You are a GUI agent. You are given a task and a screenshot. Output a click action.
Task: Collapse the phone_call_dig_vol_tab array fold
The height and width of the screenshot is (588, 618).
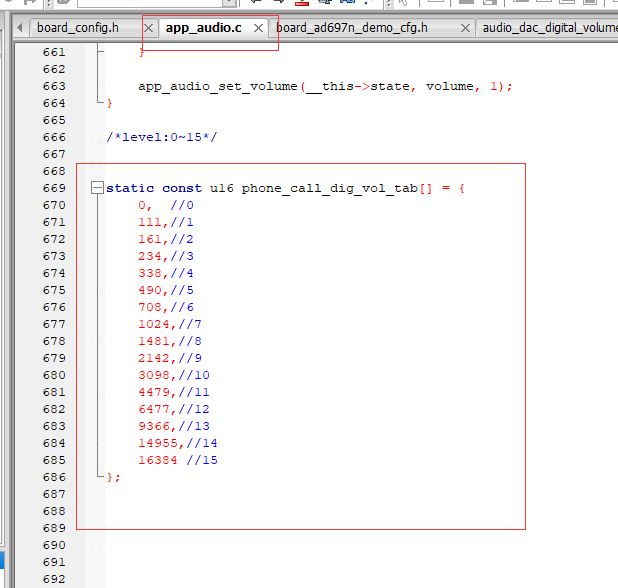click(97, 188)
